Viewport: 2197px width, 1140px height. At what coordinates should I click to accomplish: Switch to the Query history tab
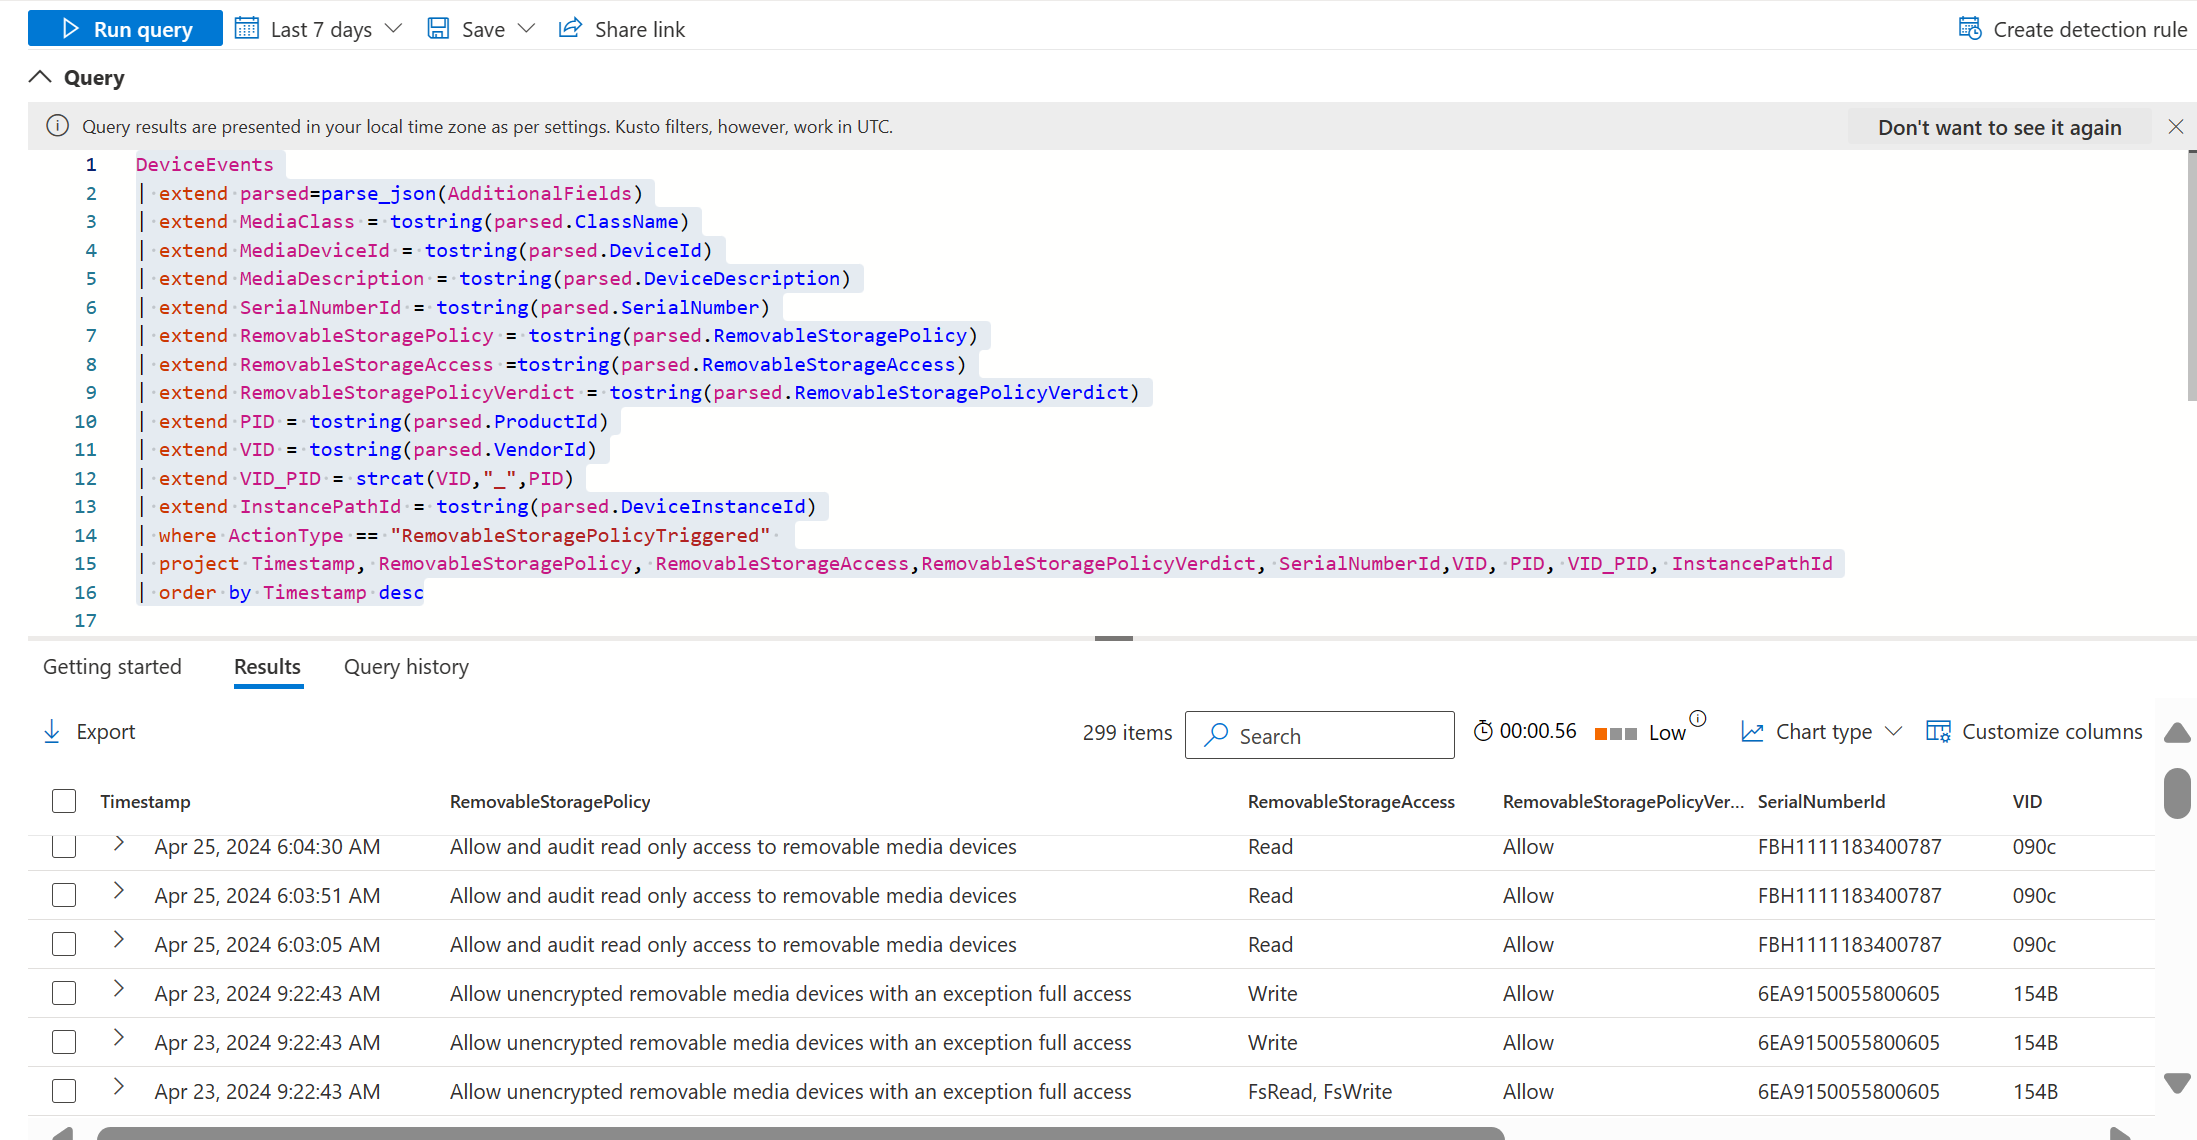pyautogui.click(x=405, y=665)
